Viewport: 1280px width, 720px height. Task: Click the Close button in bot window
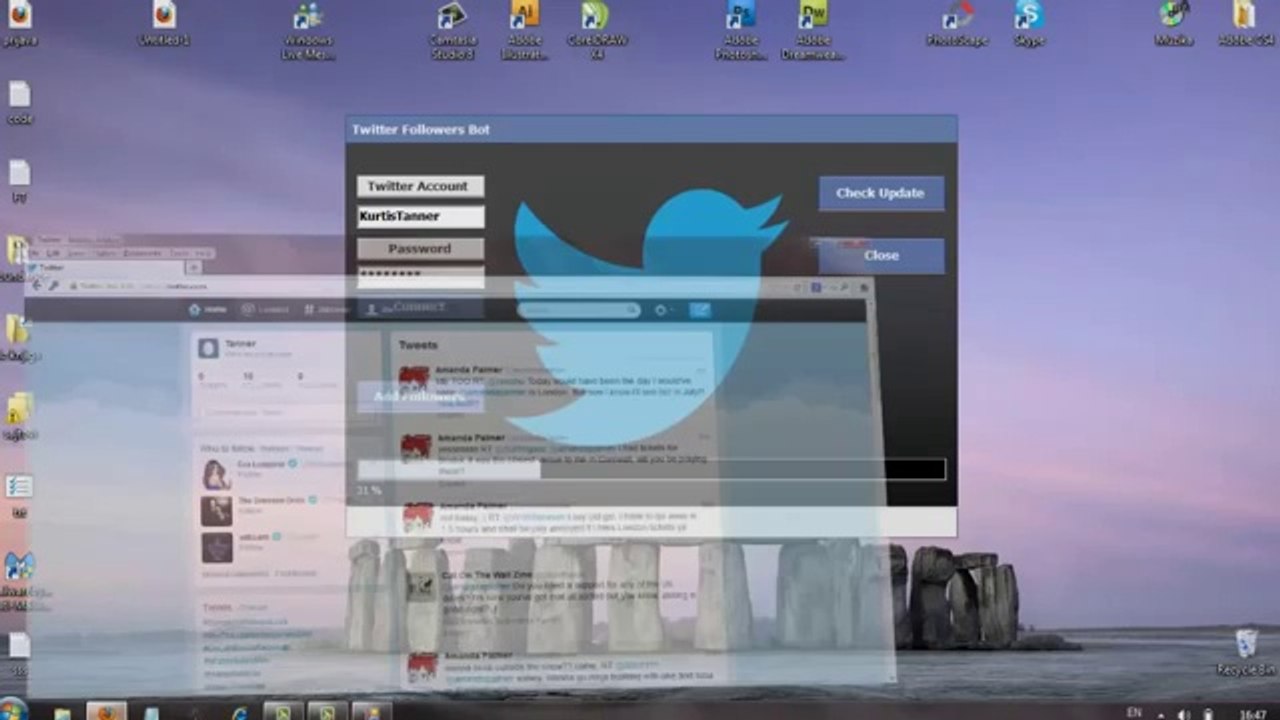(881, 256)
